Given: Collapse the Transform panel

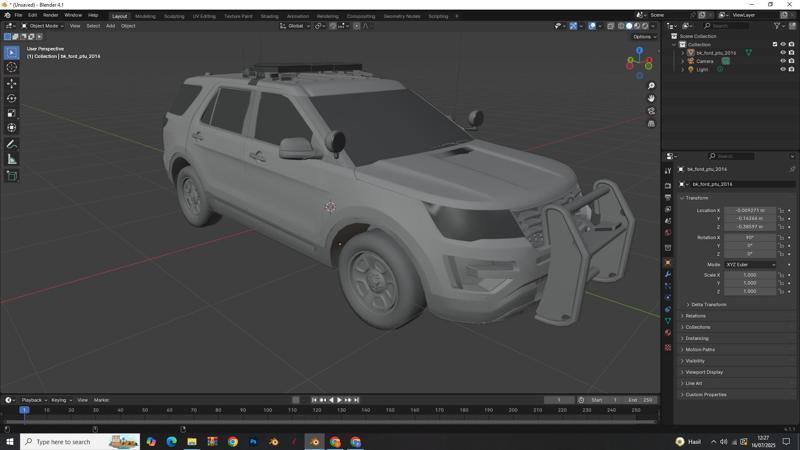Looking at the screenshot, I should (x=696, y=198).
